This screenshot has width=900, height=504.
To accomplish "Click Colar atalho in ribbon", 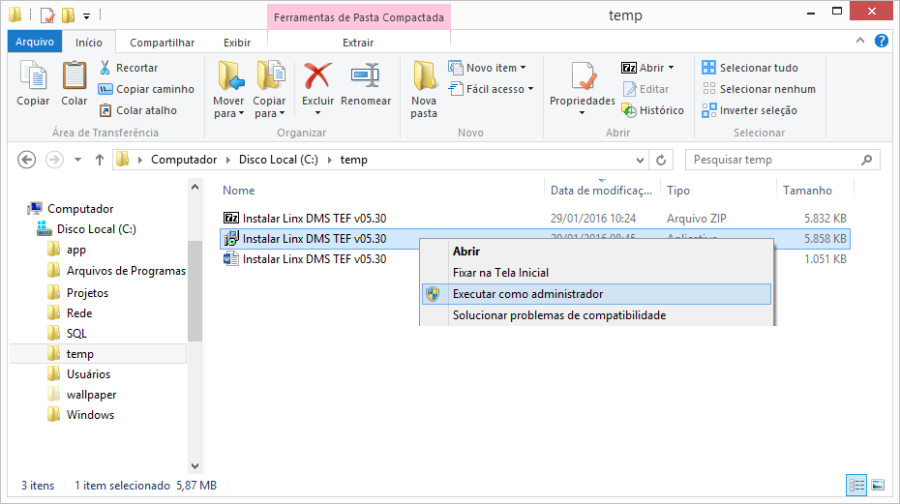I will (138, 110).
